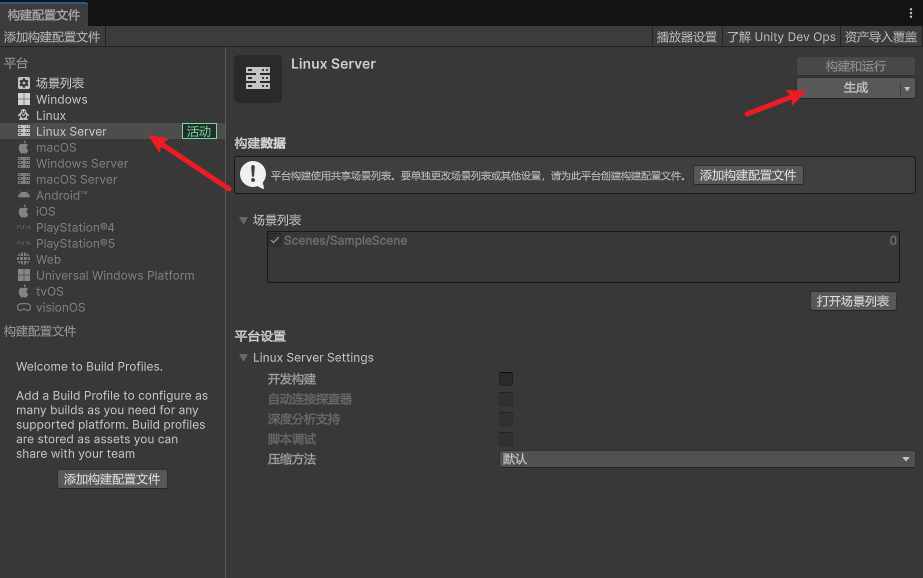The height and width of the screenshot is (578, 923).
Task: Open the window's three-dot options menu
Action: coord(911,13)
